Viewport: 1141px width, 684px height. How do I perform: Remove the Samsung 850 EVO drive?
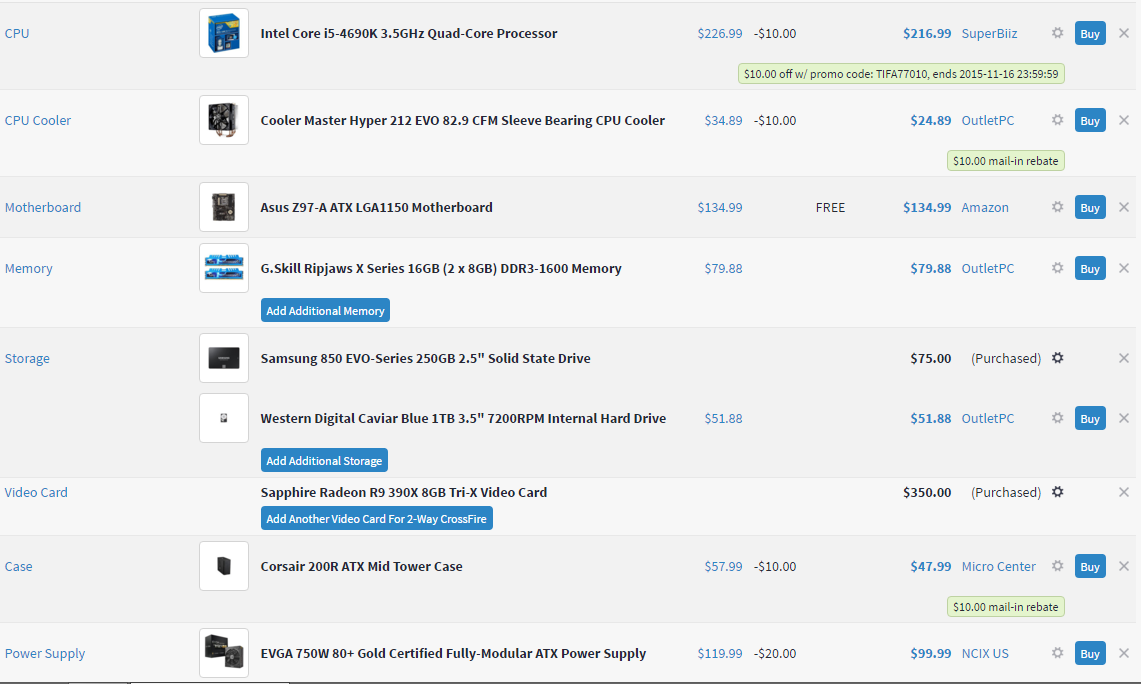1124,358
